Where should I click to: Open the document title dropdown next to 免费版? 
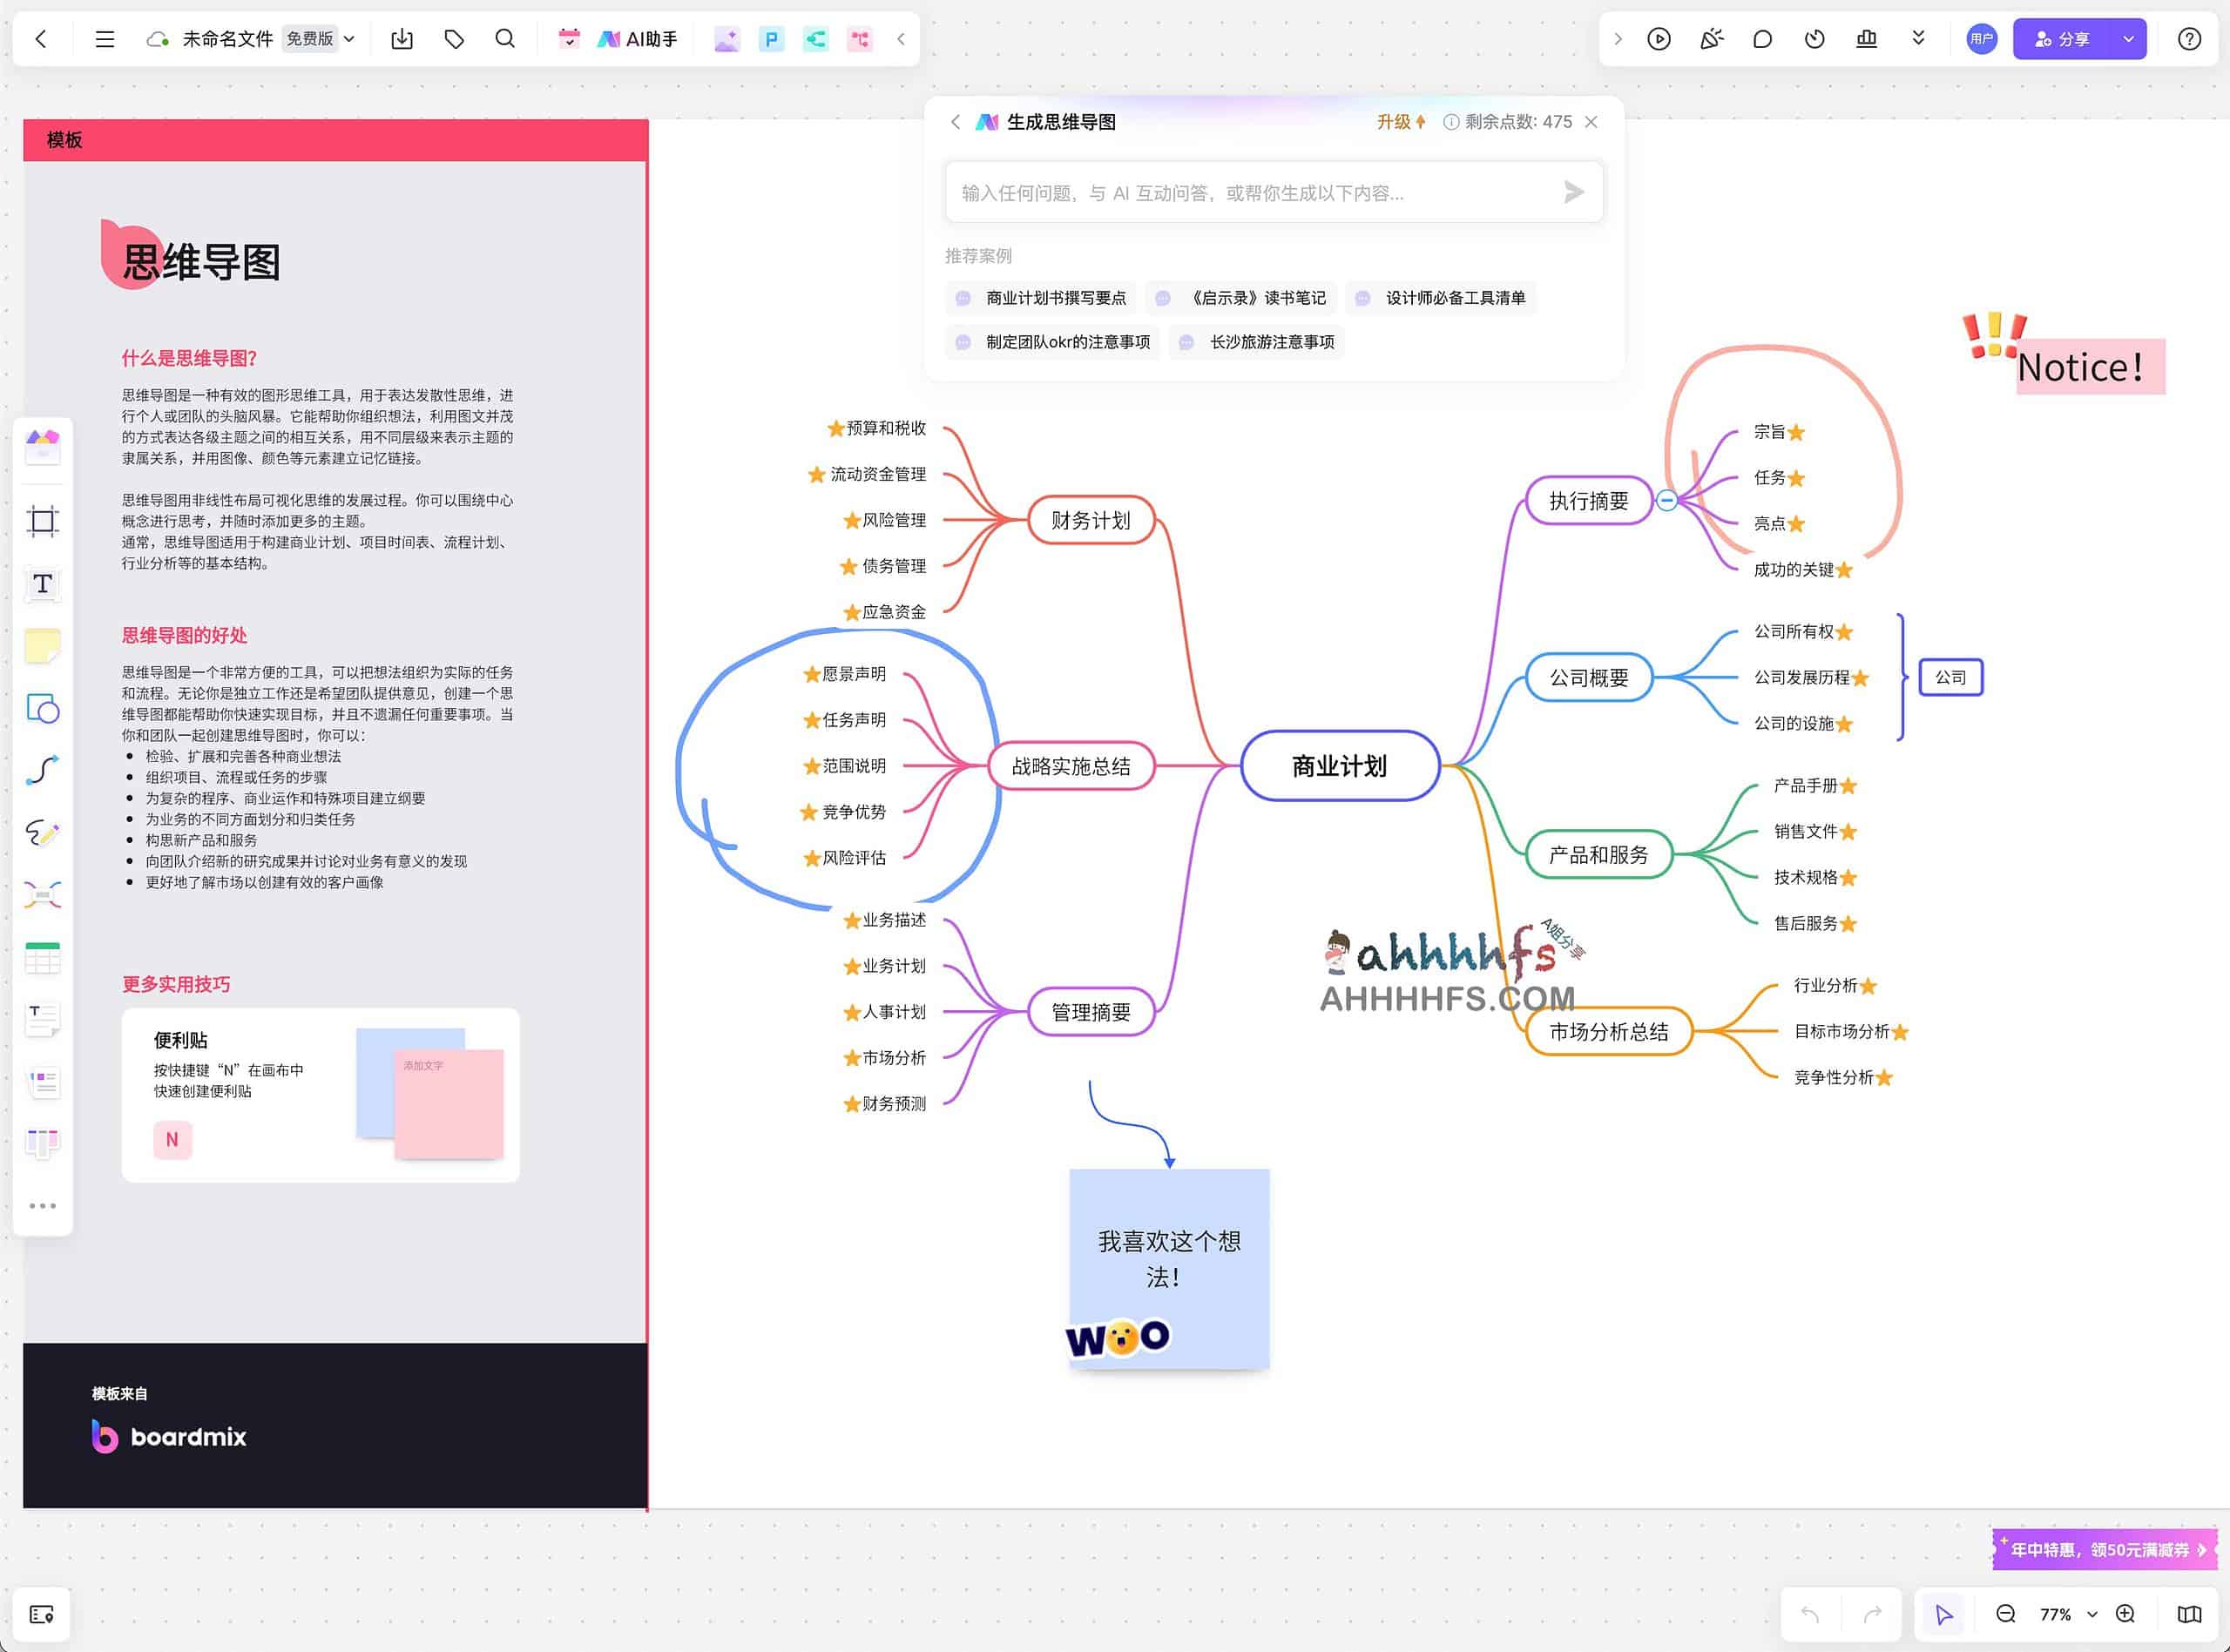[x=350, y=39]
